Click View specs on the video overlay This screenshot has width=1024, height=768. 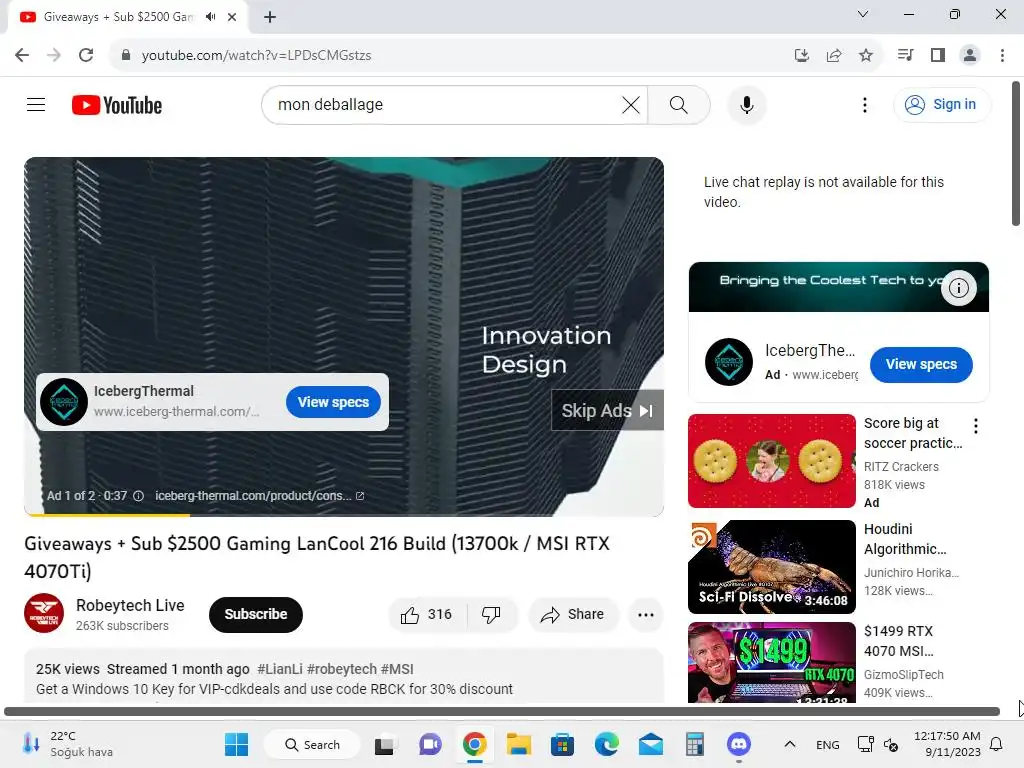pyautogui.click(x=333, y=402)
